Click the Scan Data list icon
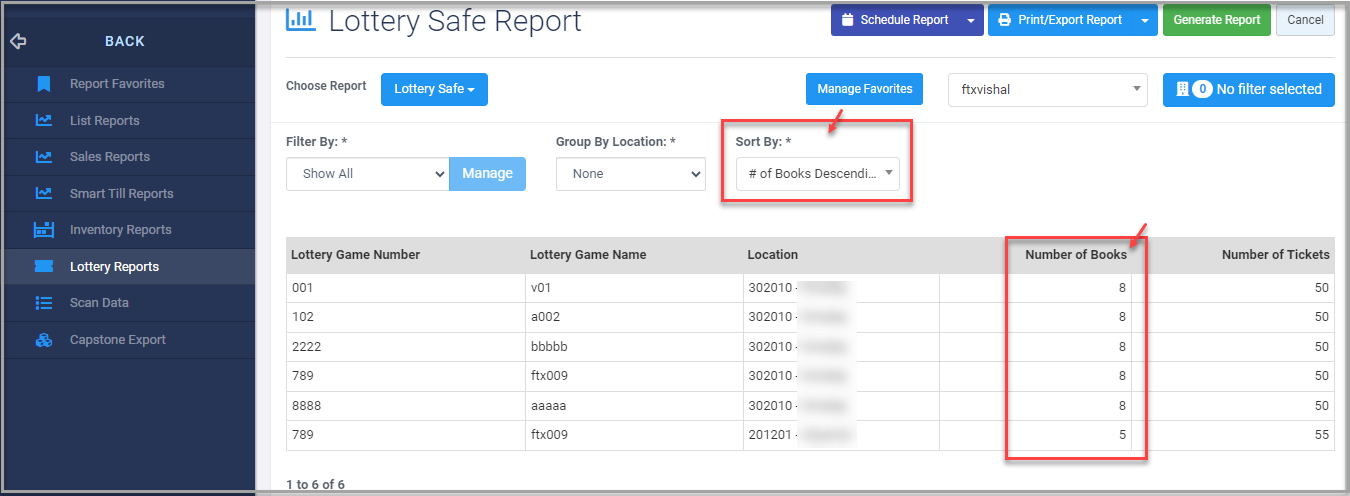 [x=44, y=303]
